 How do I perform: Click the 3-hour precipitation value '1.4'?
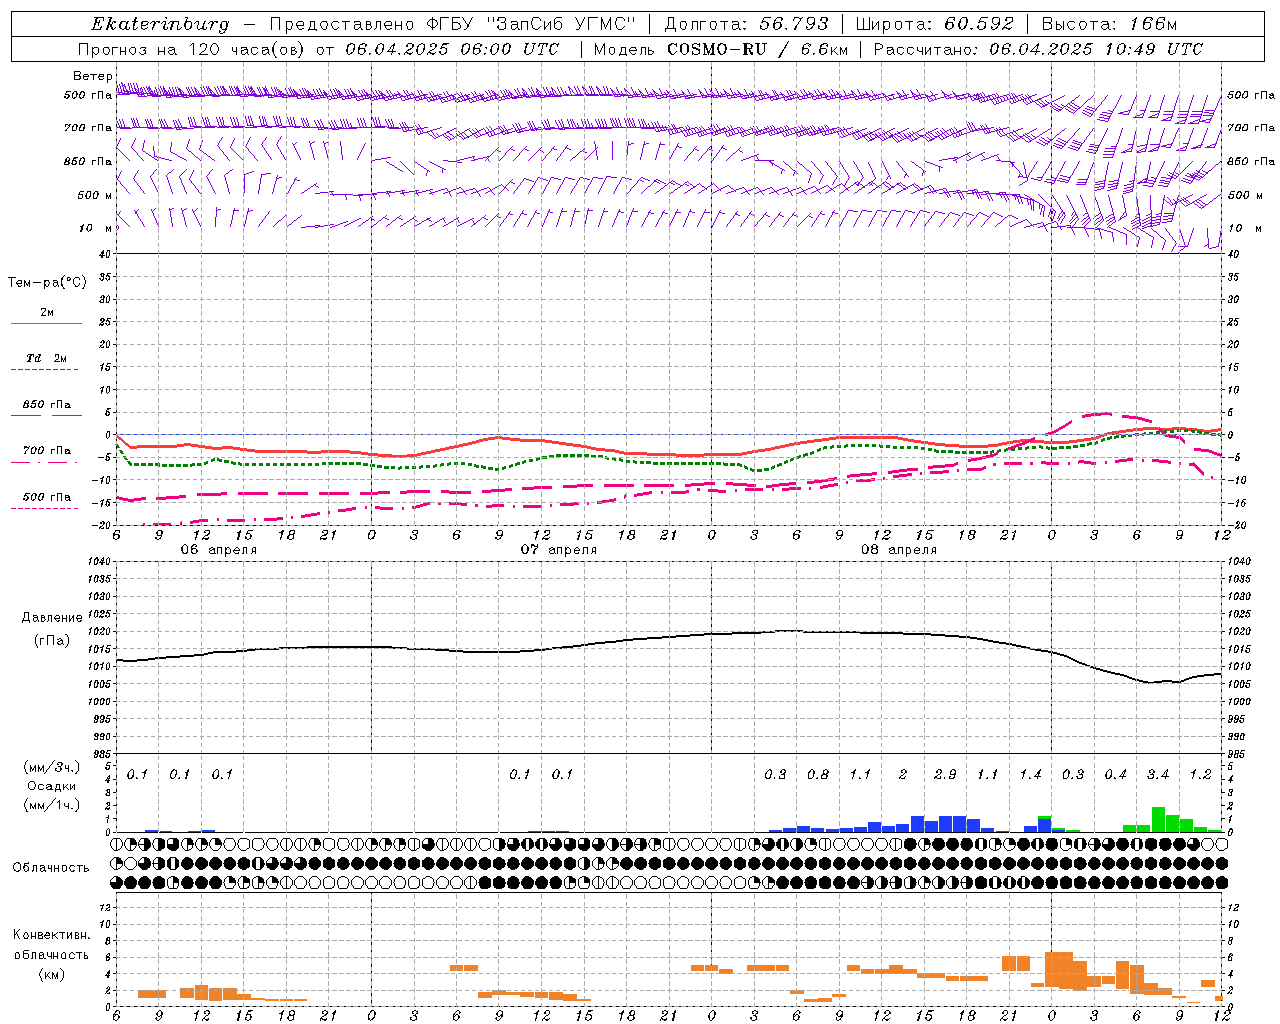pos(1030,774)
